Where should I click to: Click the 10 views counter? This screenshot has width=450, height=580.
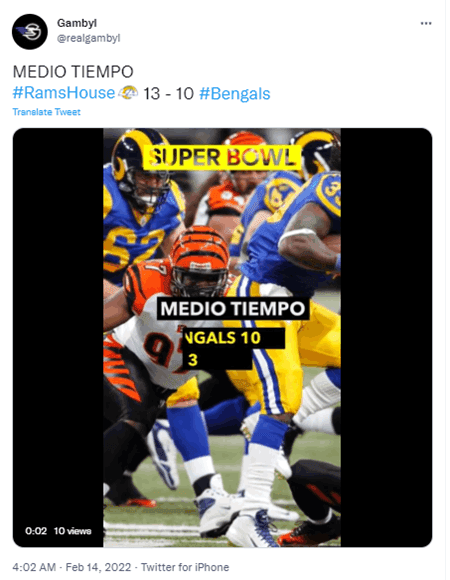(x=72, y=531)
